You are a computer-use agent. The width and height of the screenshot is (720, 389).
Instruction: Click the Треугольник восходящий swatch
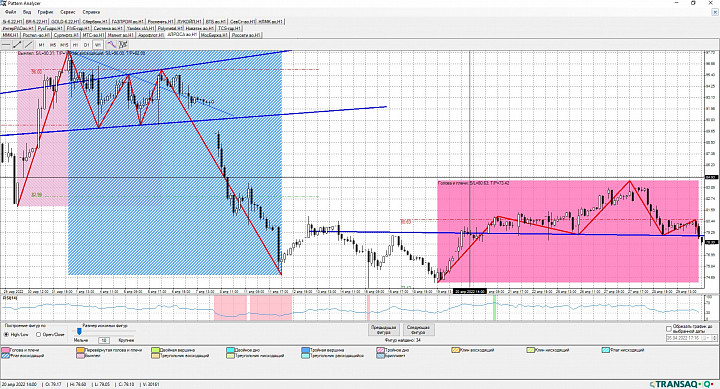[x=155, y=356]
